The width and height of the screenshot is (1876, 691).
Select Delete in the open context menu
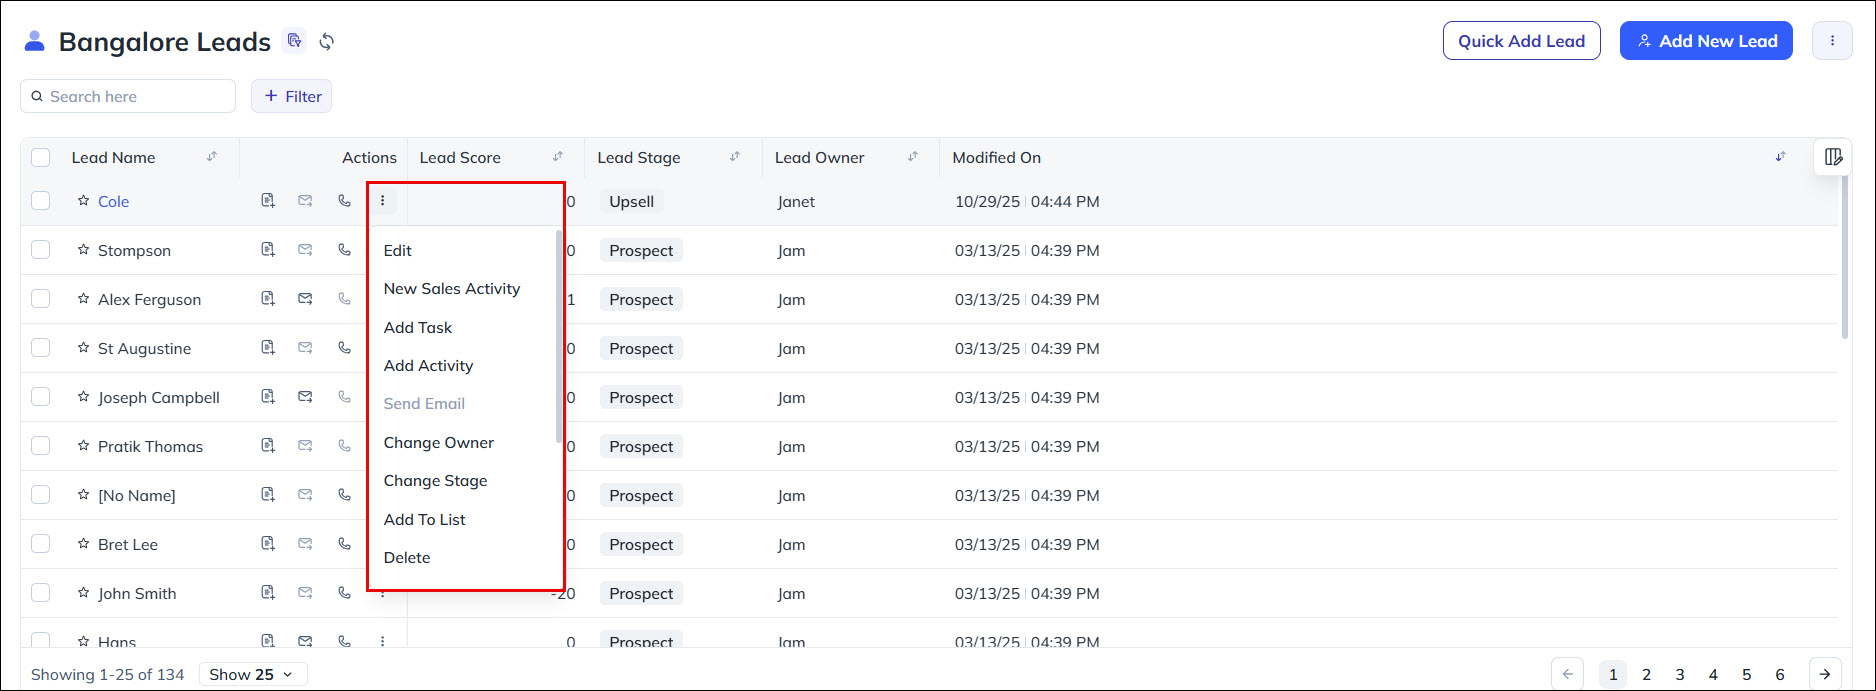tap(407, 557)
